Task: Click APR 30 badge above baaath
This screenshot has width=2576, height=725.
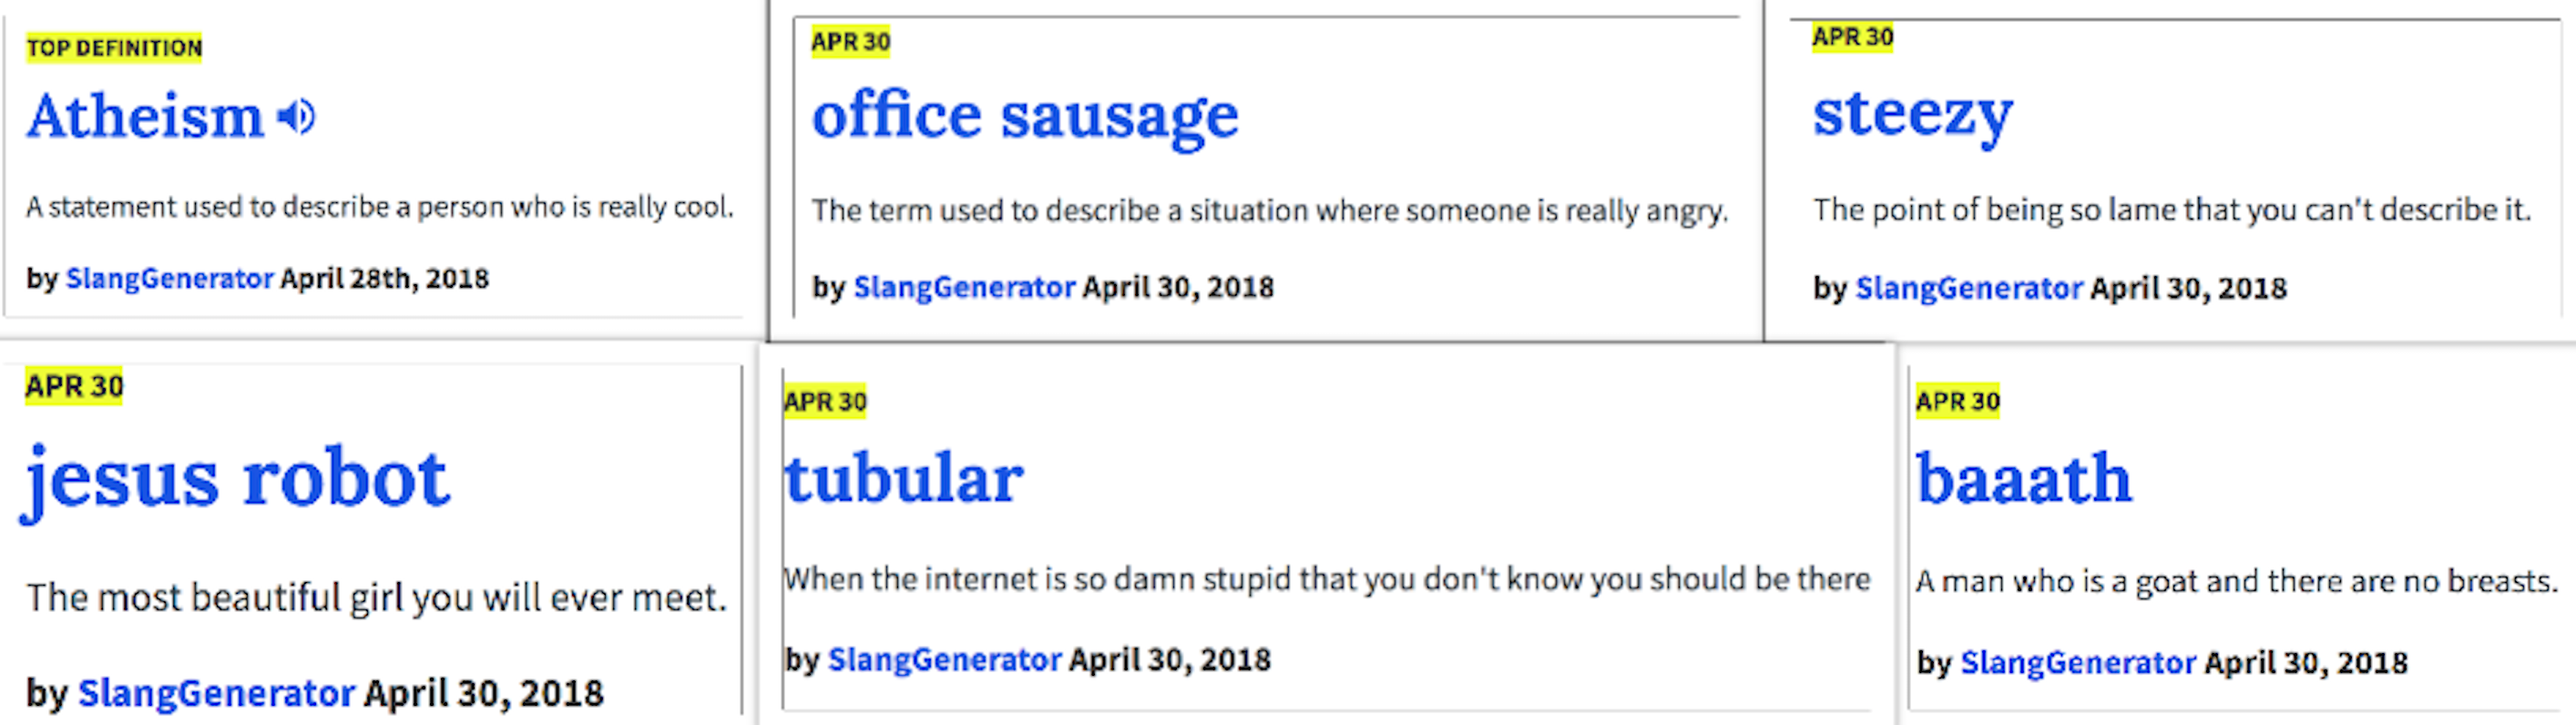Action: (x=1957, y=401)
